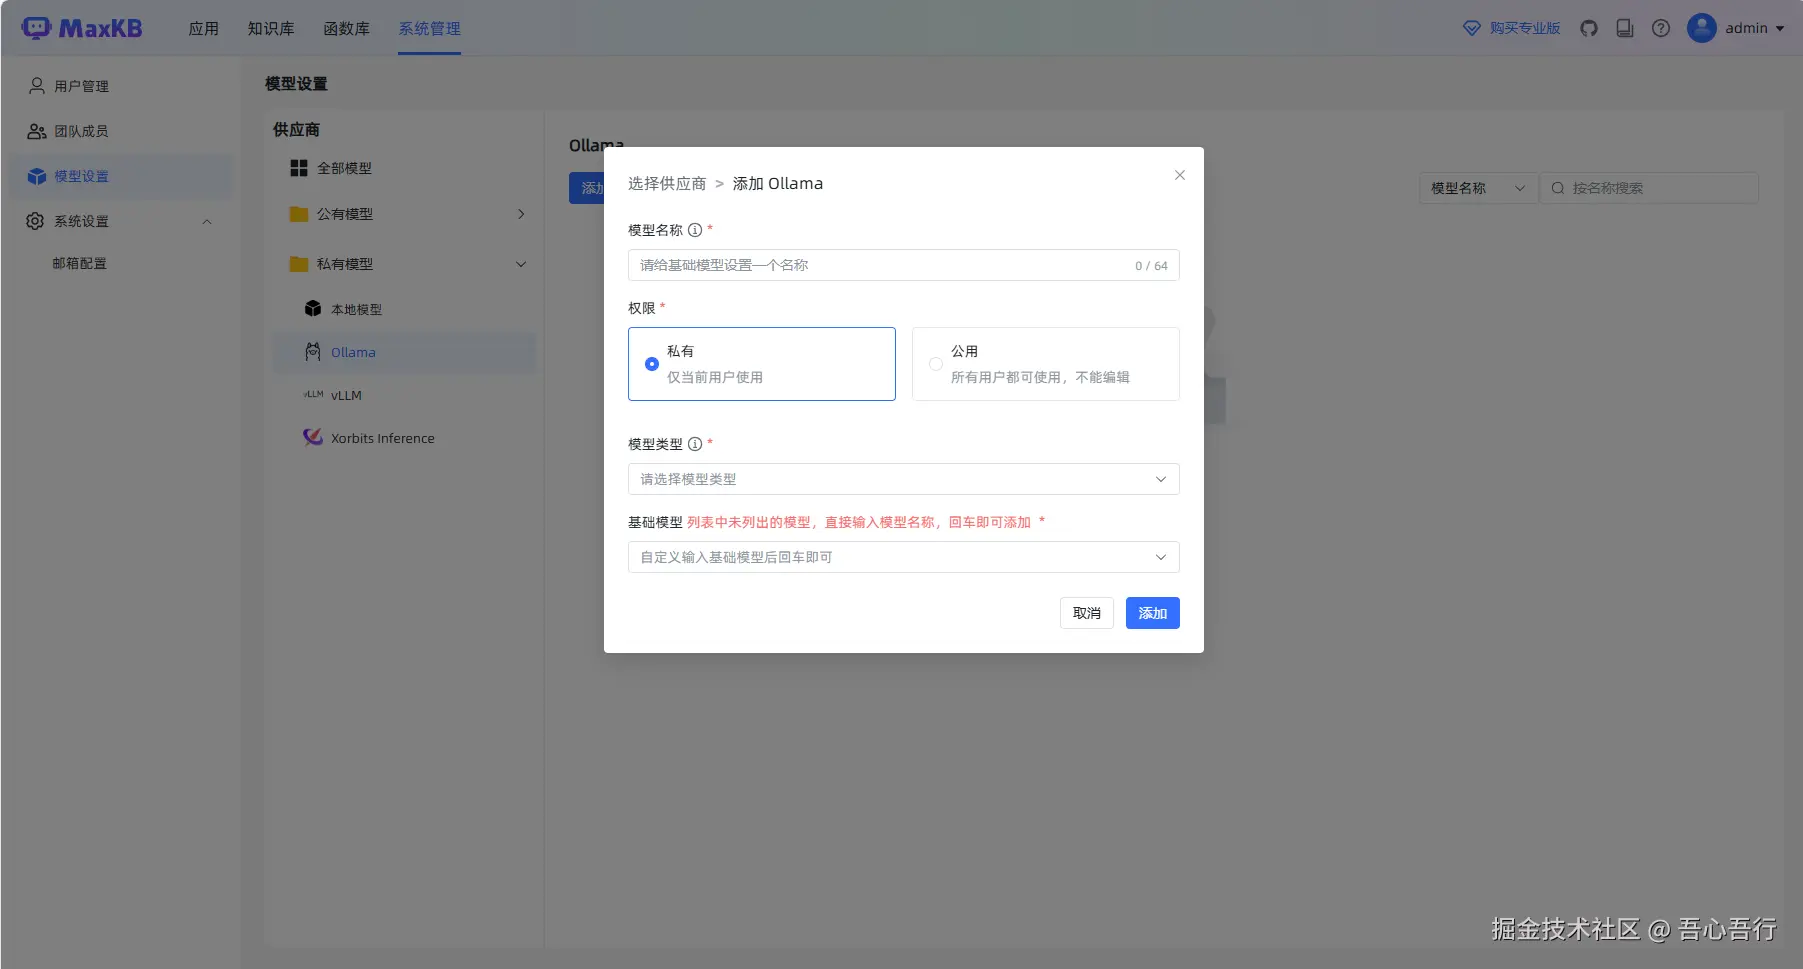This screenshot has height=969, width=1803.
Task: Click the 团队成员 group icon
Action: 37,131
